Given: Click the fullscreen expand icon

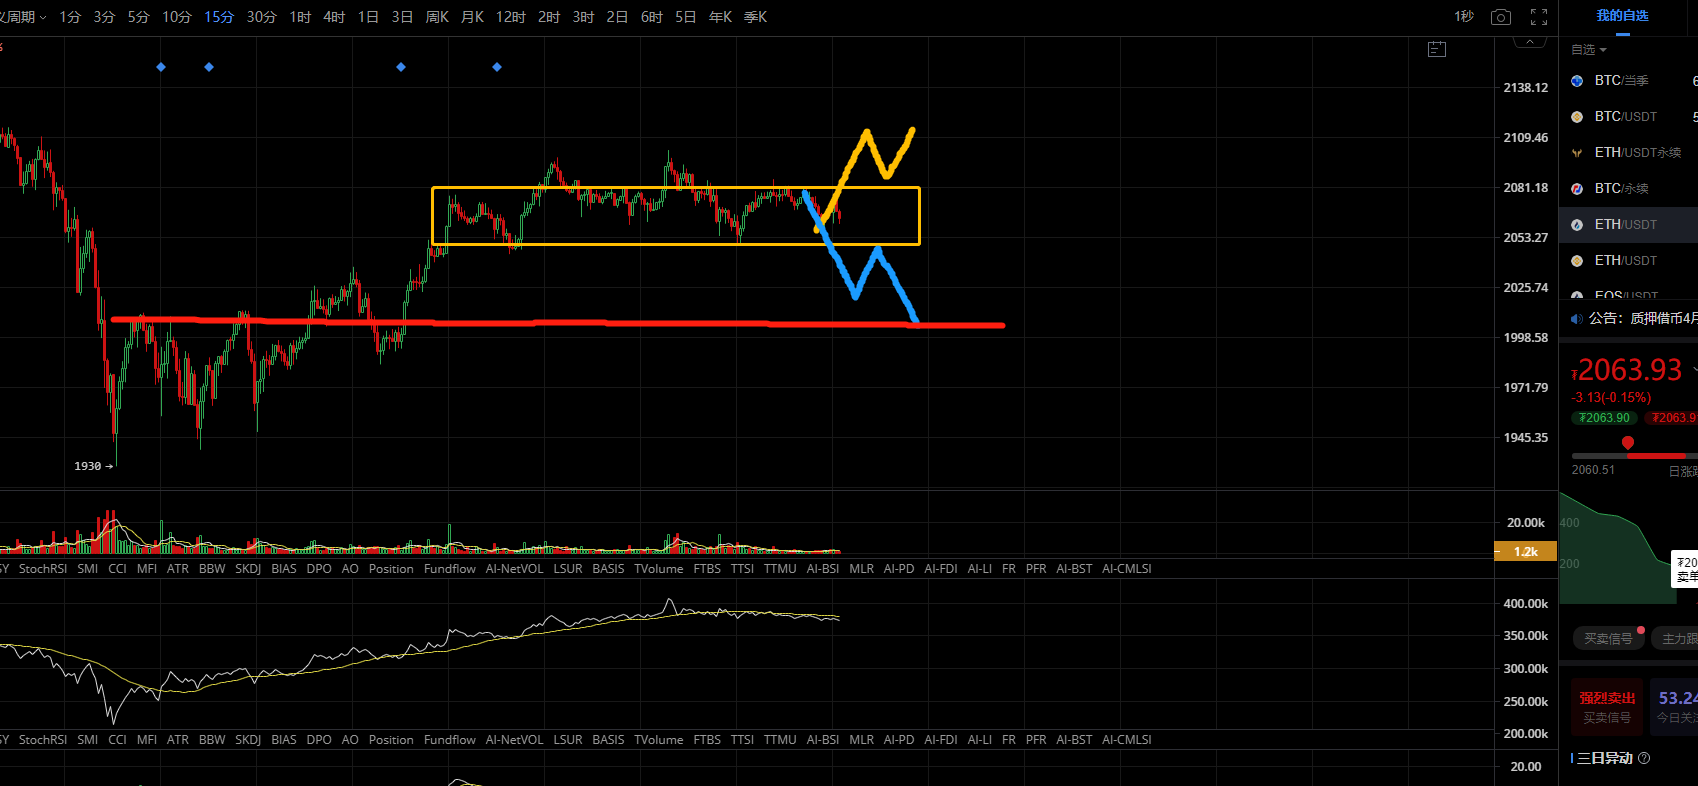Looking at the screenshot, I should [x=1539, y=17].
